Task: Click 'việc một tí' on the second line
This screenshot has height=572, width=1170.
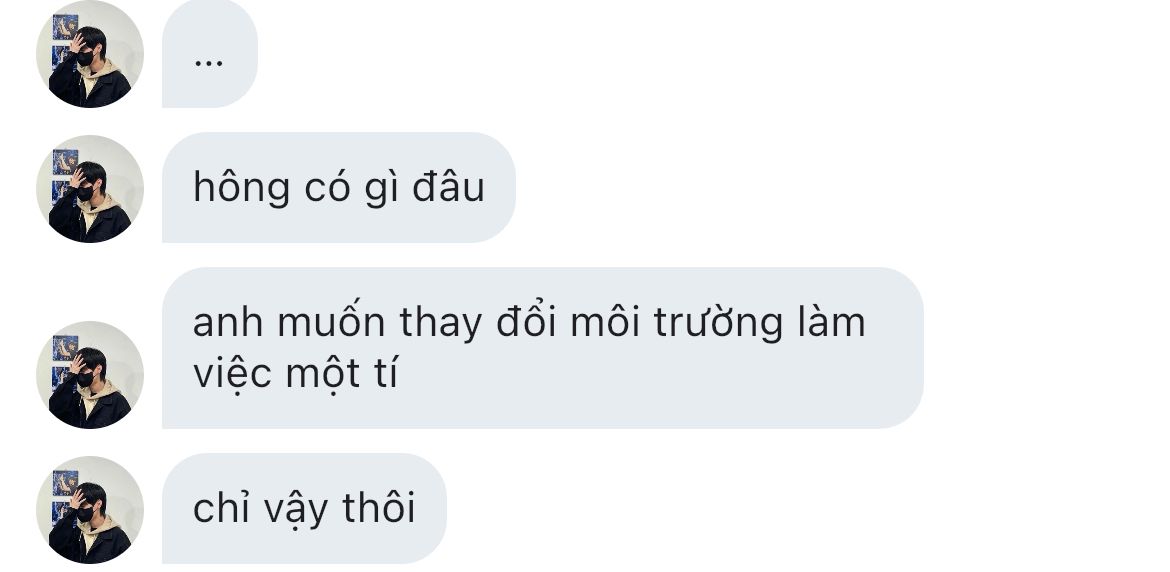Action: [295, 374]
